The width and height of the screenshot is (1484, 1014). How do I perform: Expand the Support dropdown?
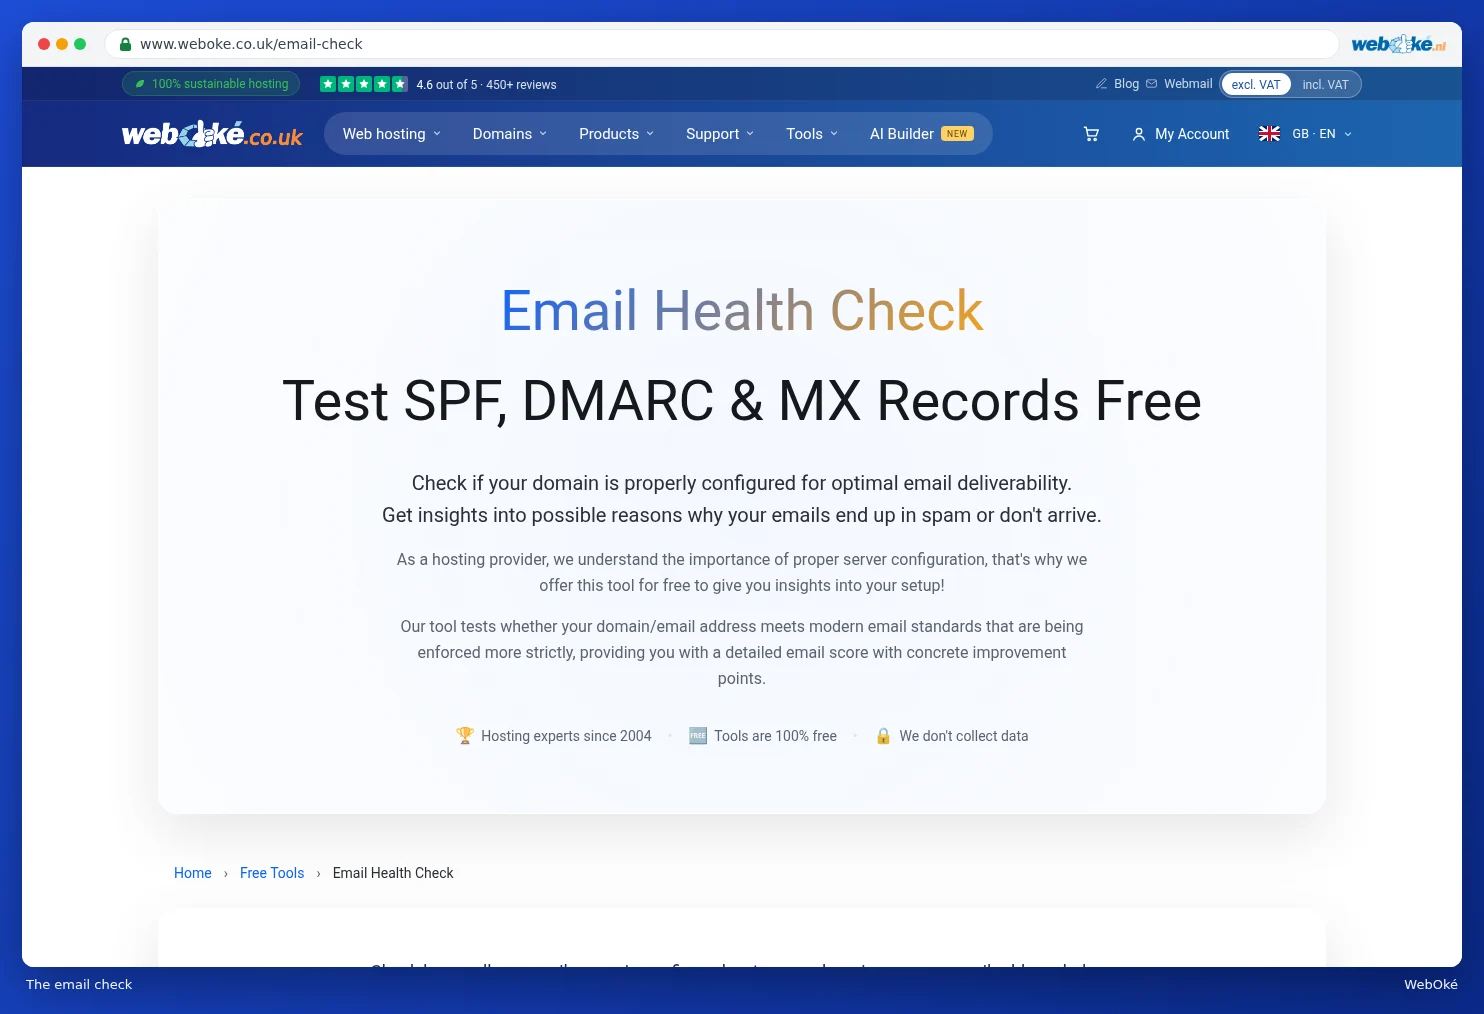[x=720, y=134]
